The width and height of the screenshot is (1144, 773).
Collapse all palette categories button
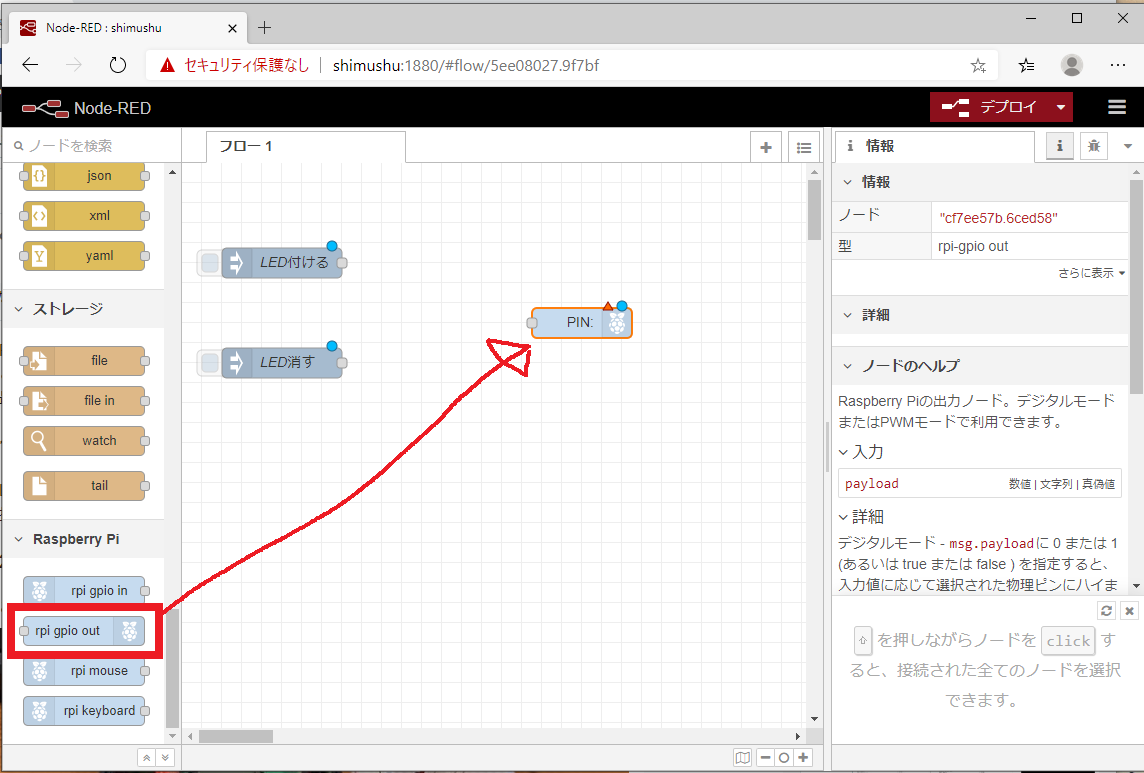tap(147, 758)
